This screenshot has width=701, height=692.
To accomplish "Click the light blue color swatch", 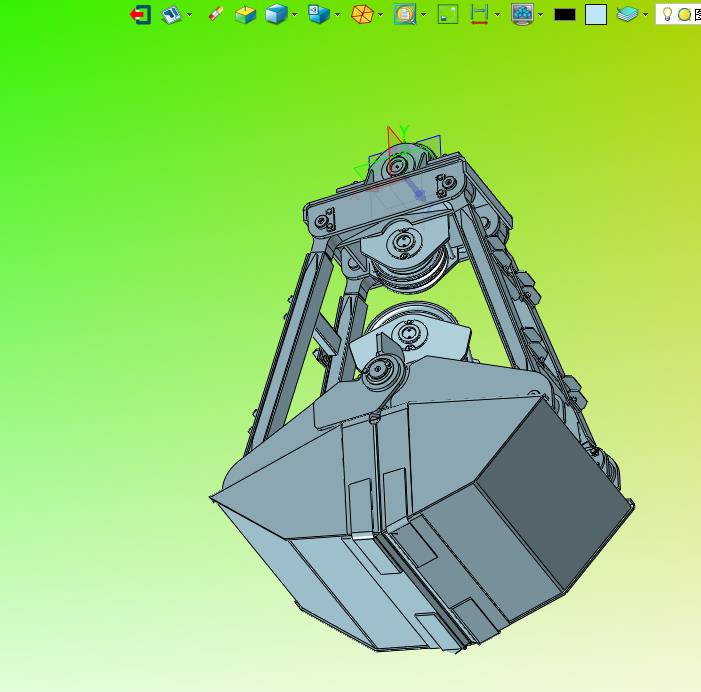I will tap(596, 15).
